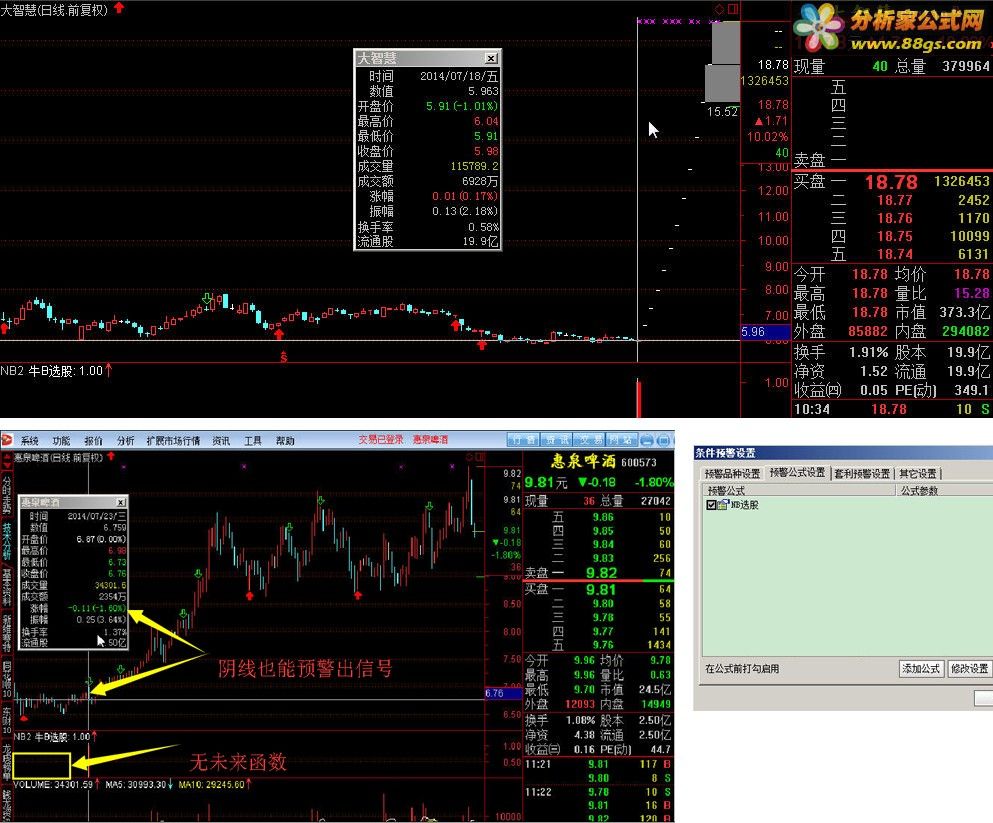The width and height of the screenshot is (993, 823).
Task: Click the red arrow after NB2 牛B选股 lower chart
Action: point(94,736)
